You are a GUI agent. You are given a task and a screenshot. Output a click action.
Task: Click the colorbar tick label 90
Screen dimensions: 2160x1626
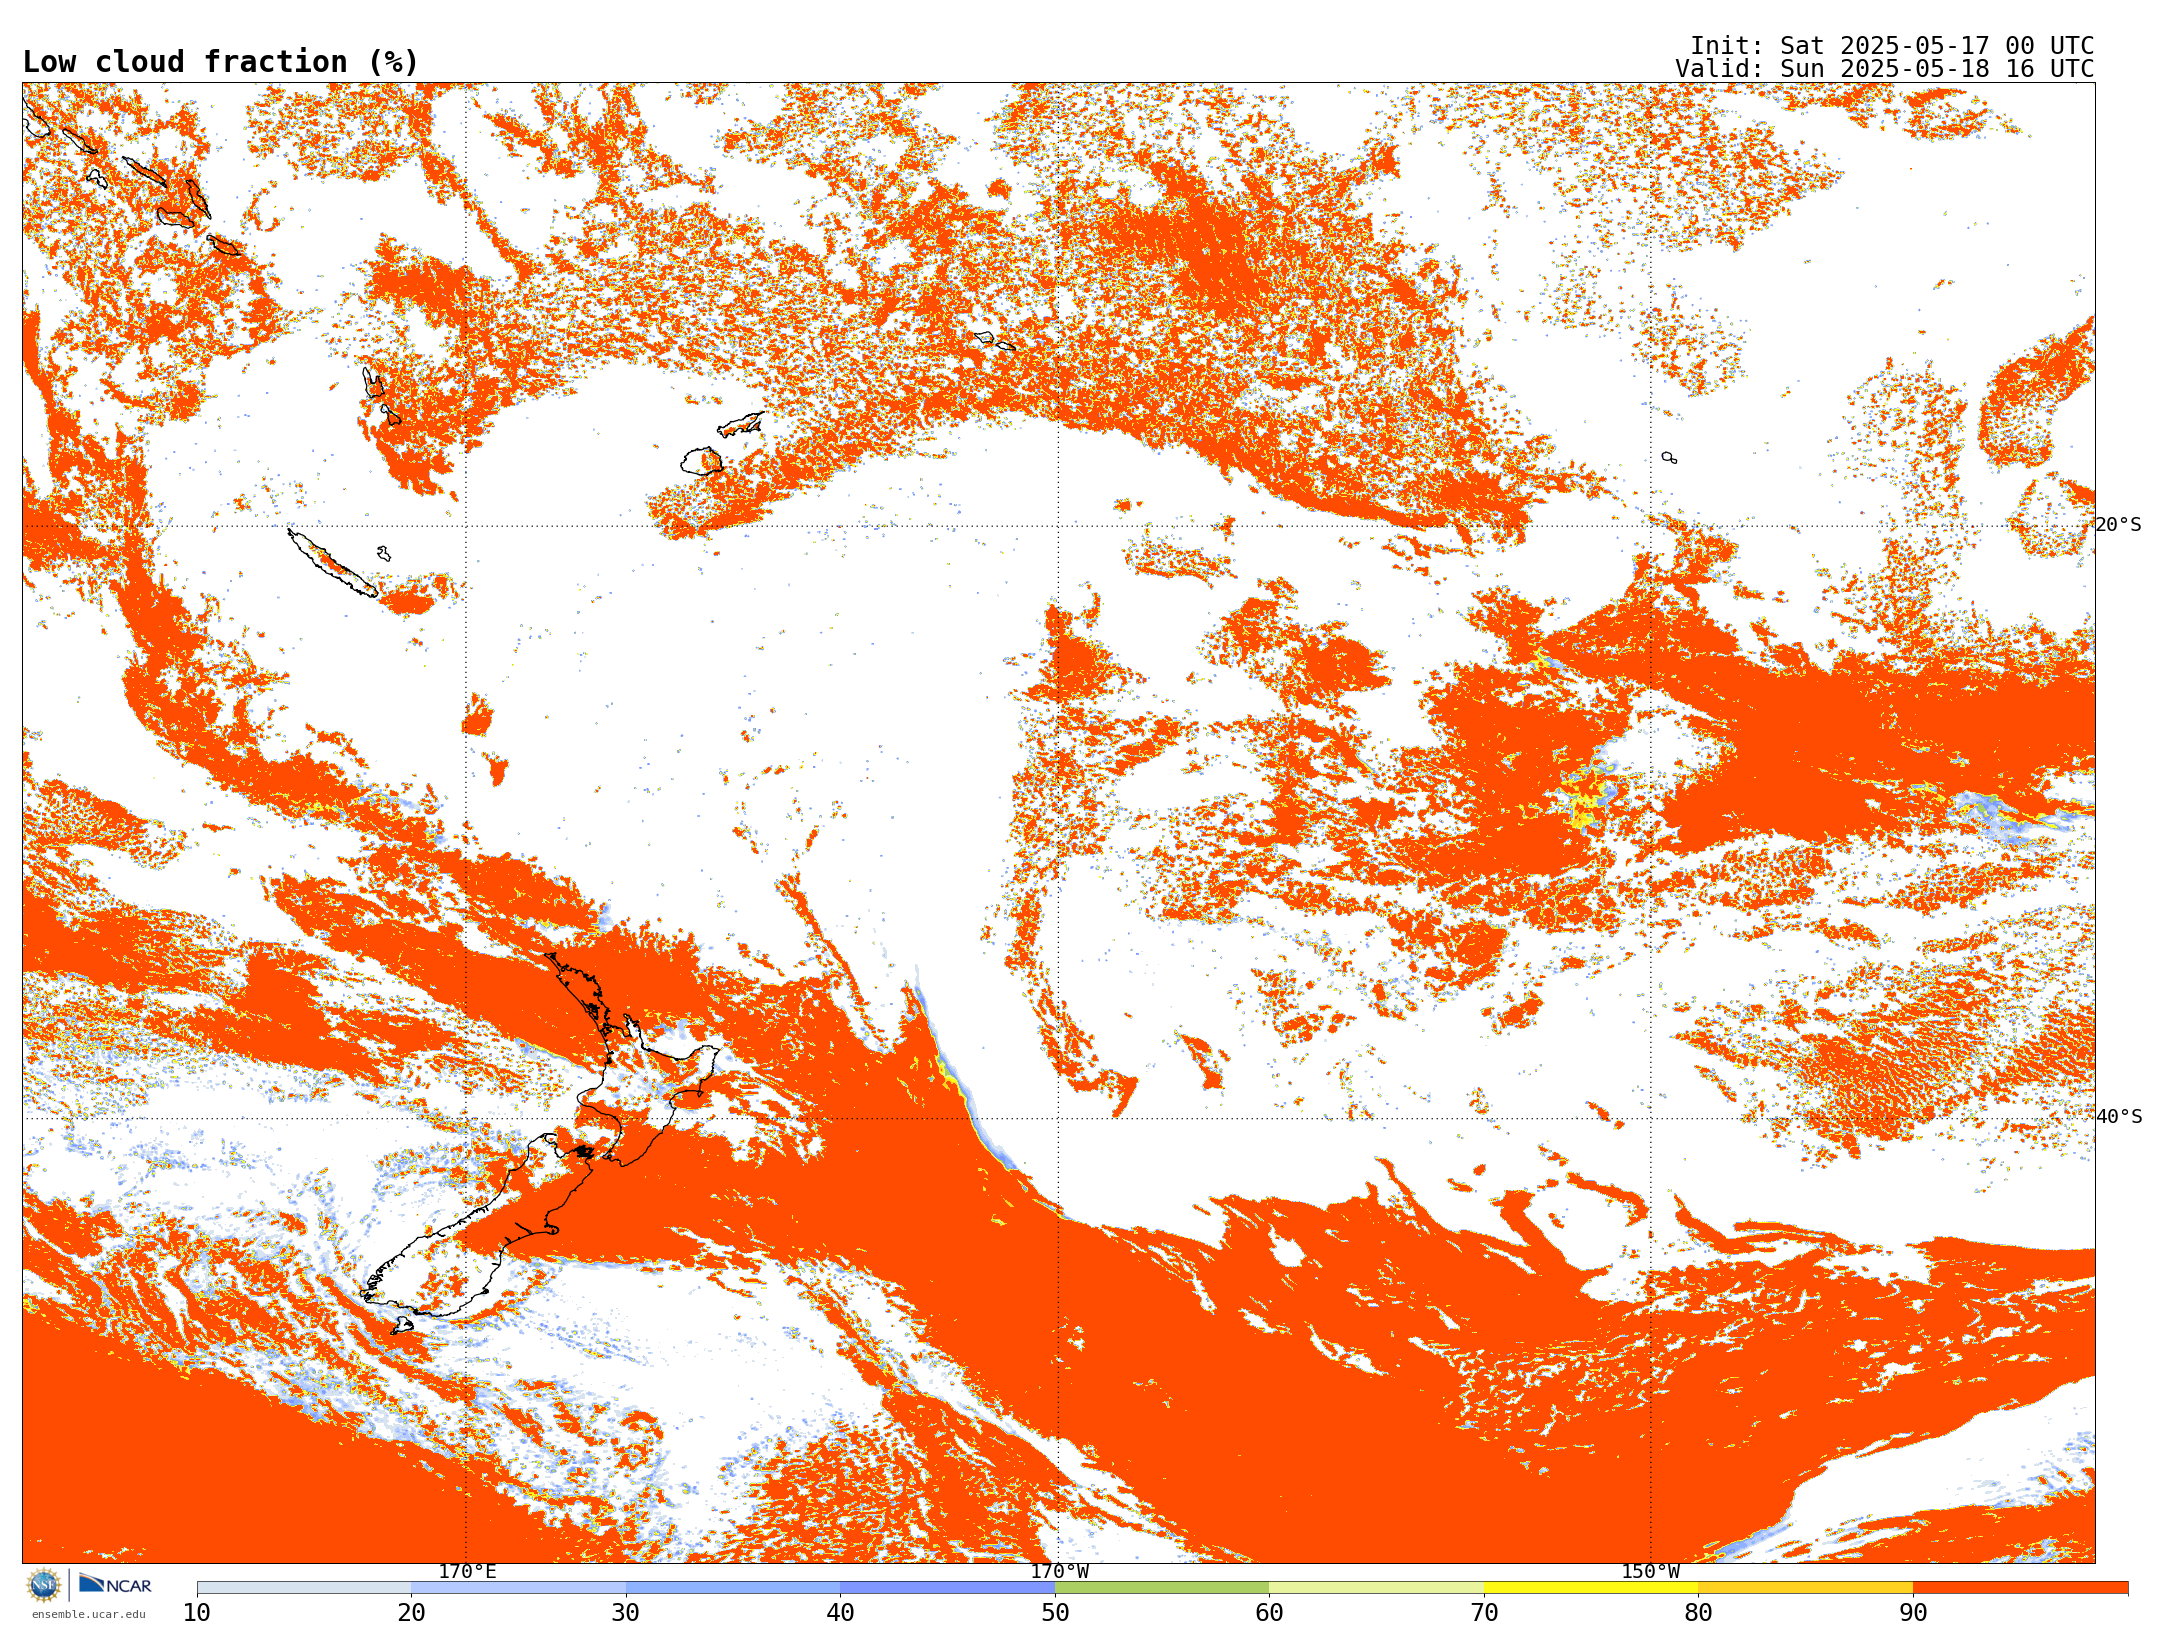(1913, 1613)
